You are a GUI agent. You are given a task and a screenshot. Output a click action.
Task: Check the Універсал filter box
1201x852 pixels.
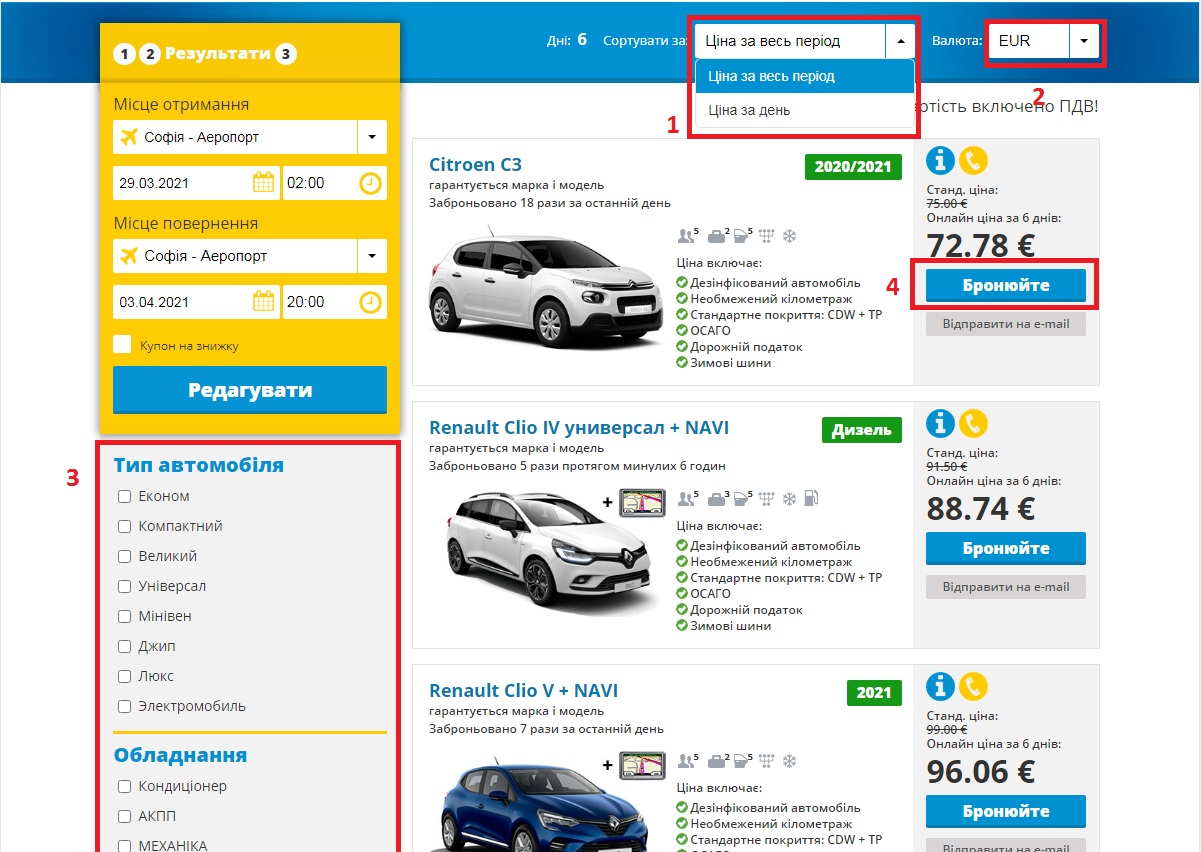(x=124, y=586)
